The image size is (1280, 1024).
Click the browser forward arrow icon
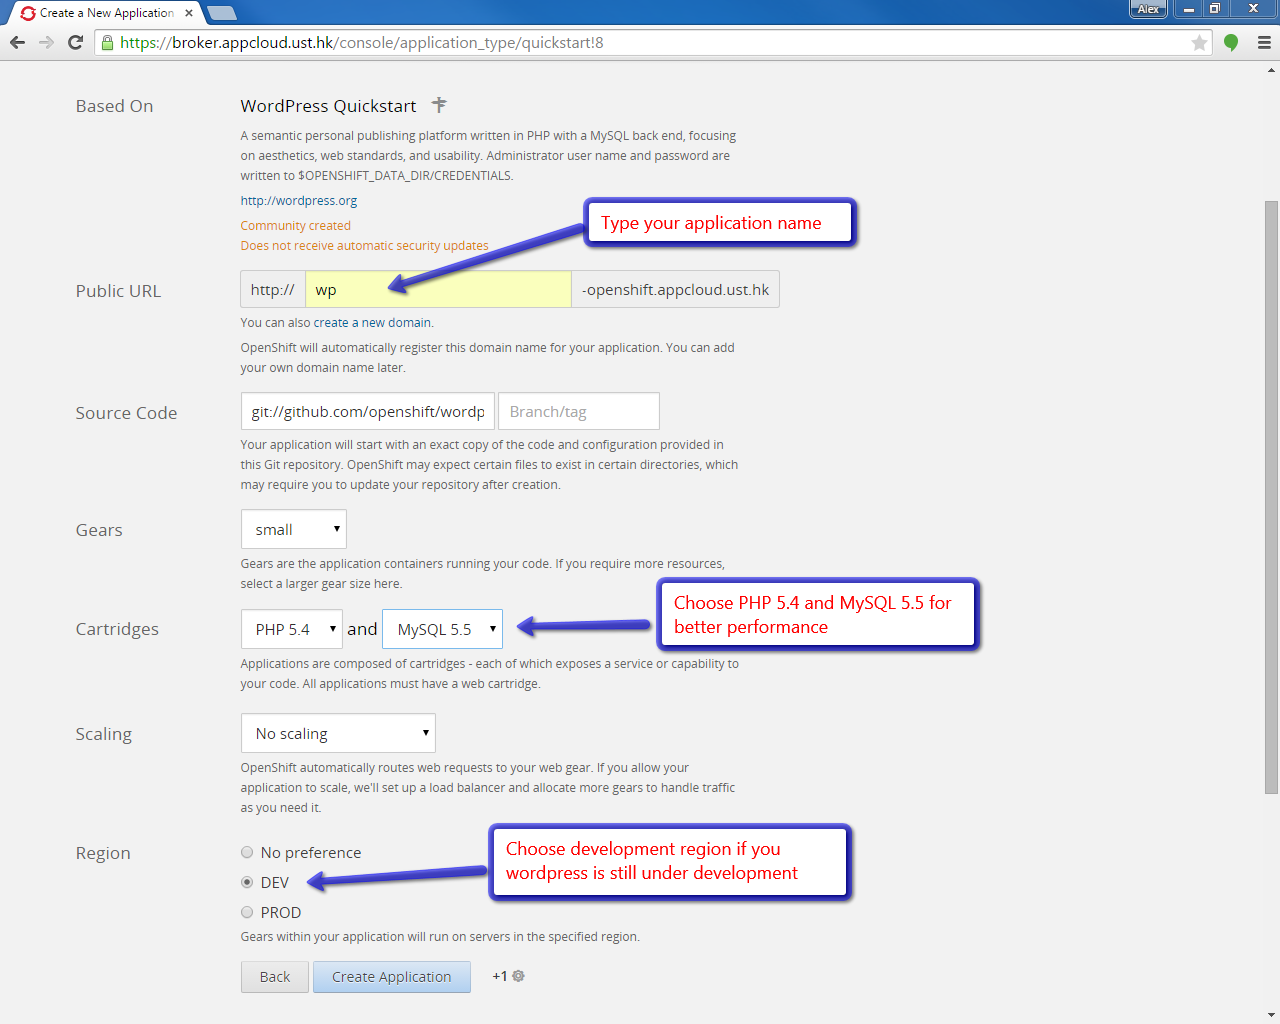coord(46,42)
